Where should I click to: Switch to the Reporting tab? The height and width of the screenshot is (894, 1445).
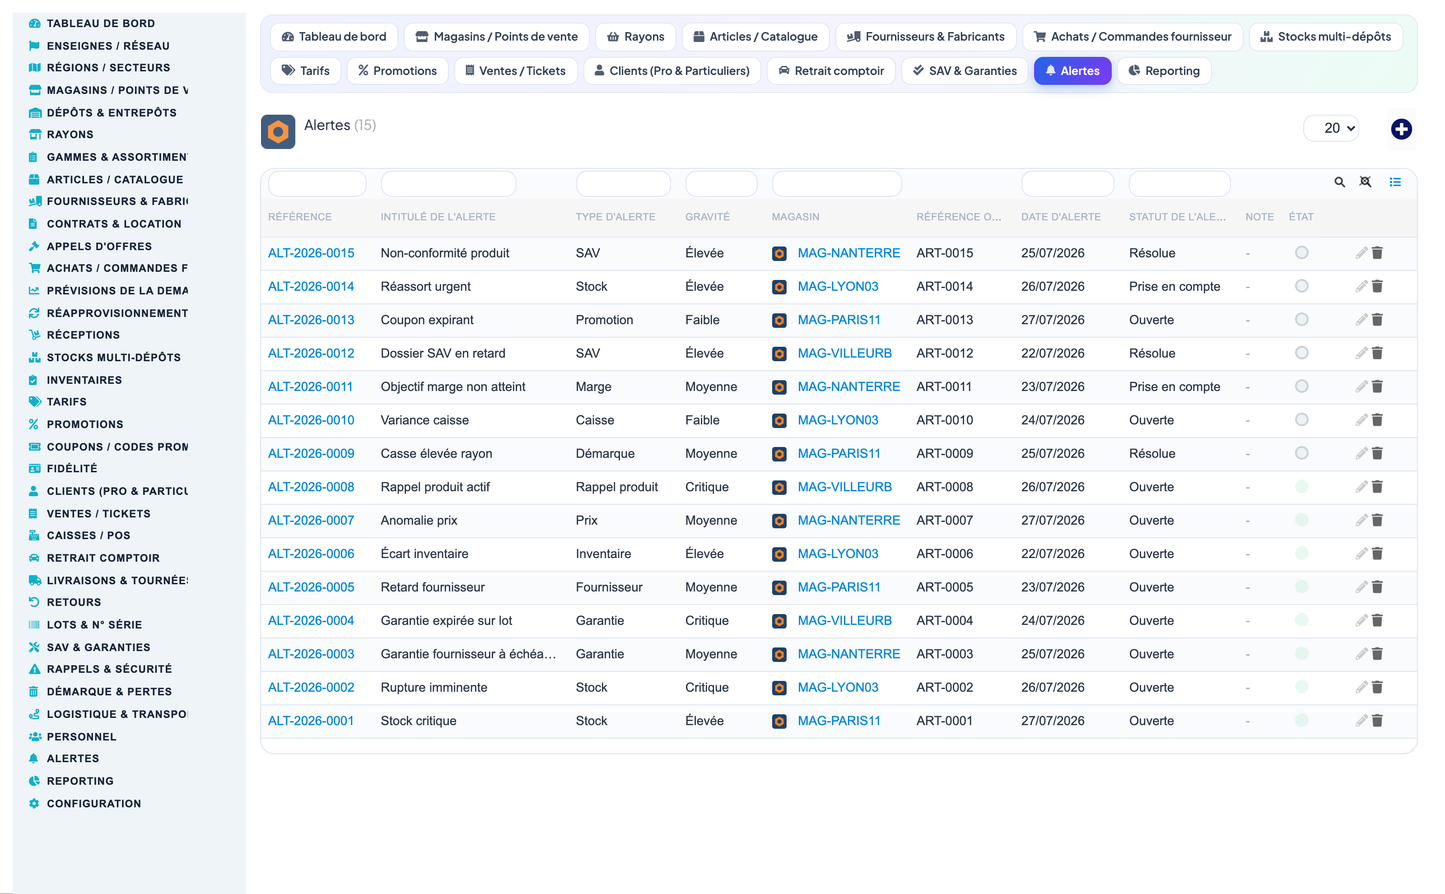point(1163,71)
